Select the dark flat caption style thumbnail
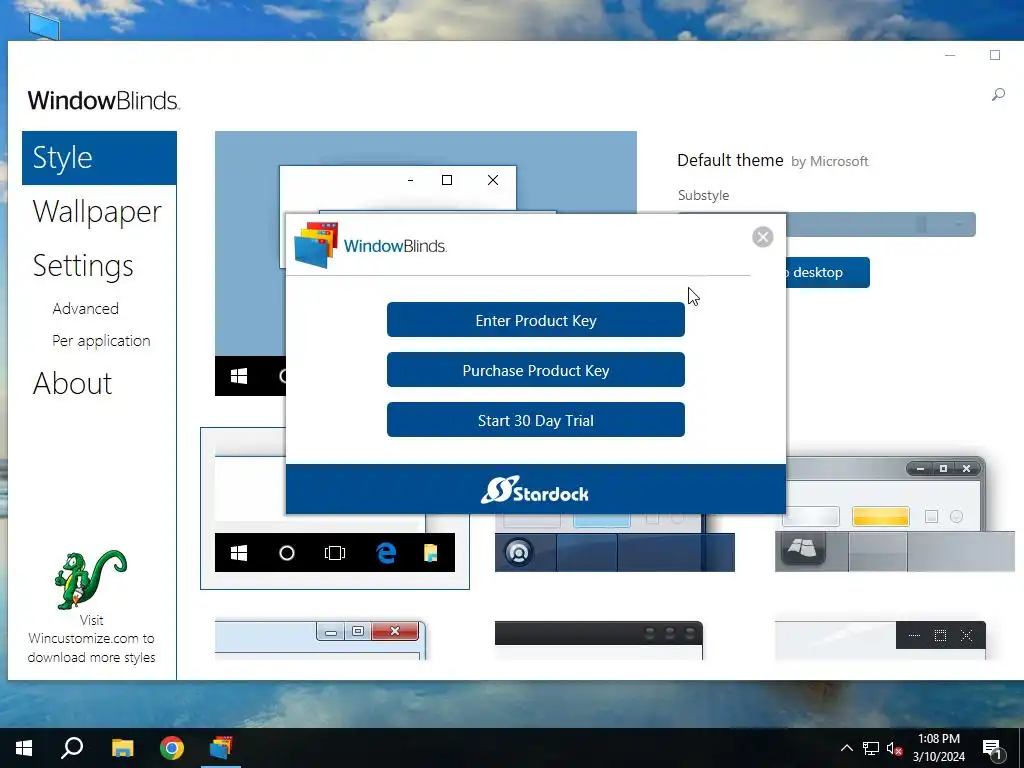Screen dimensions: 1024x768 point(880,640)
